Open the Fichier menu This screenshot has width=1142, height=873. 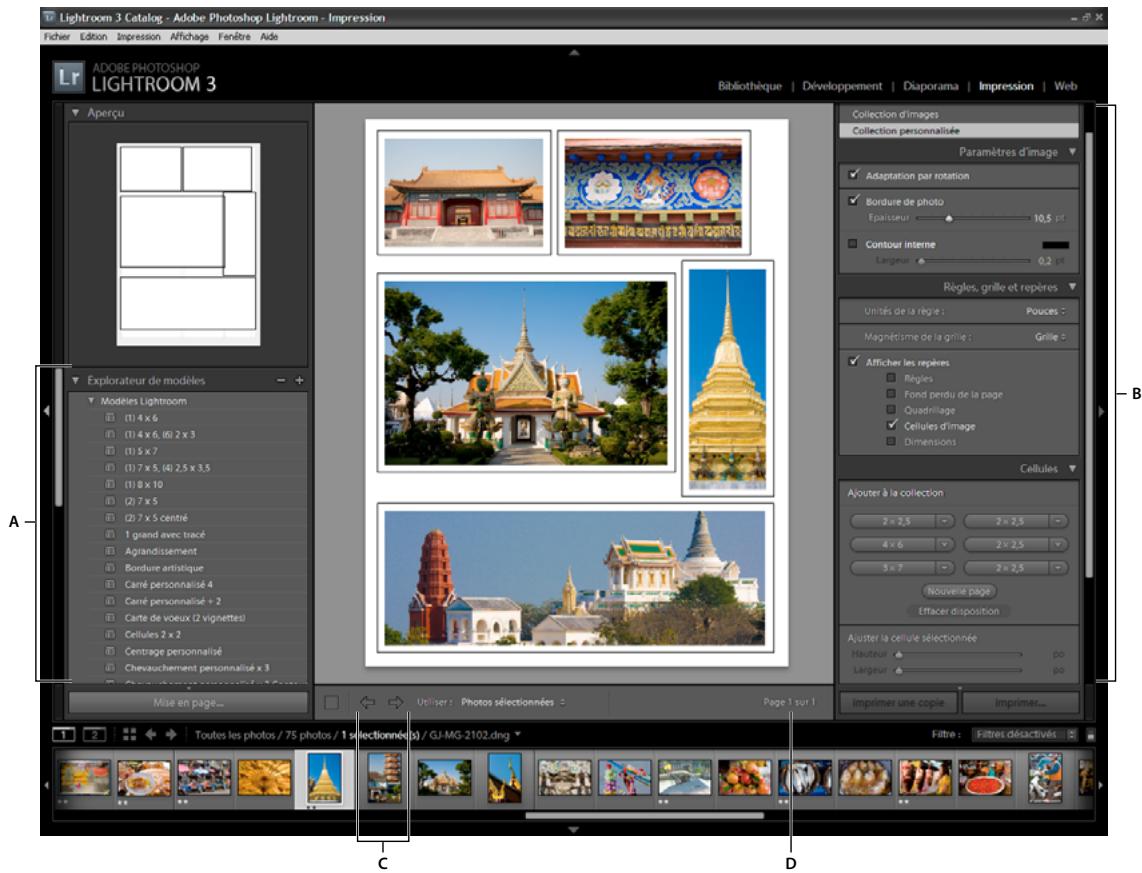(x=57, y=36)
